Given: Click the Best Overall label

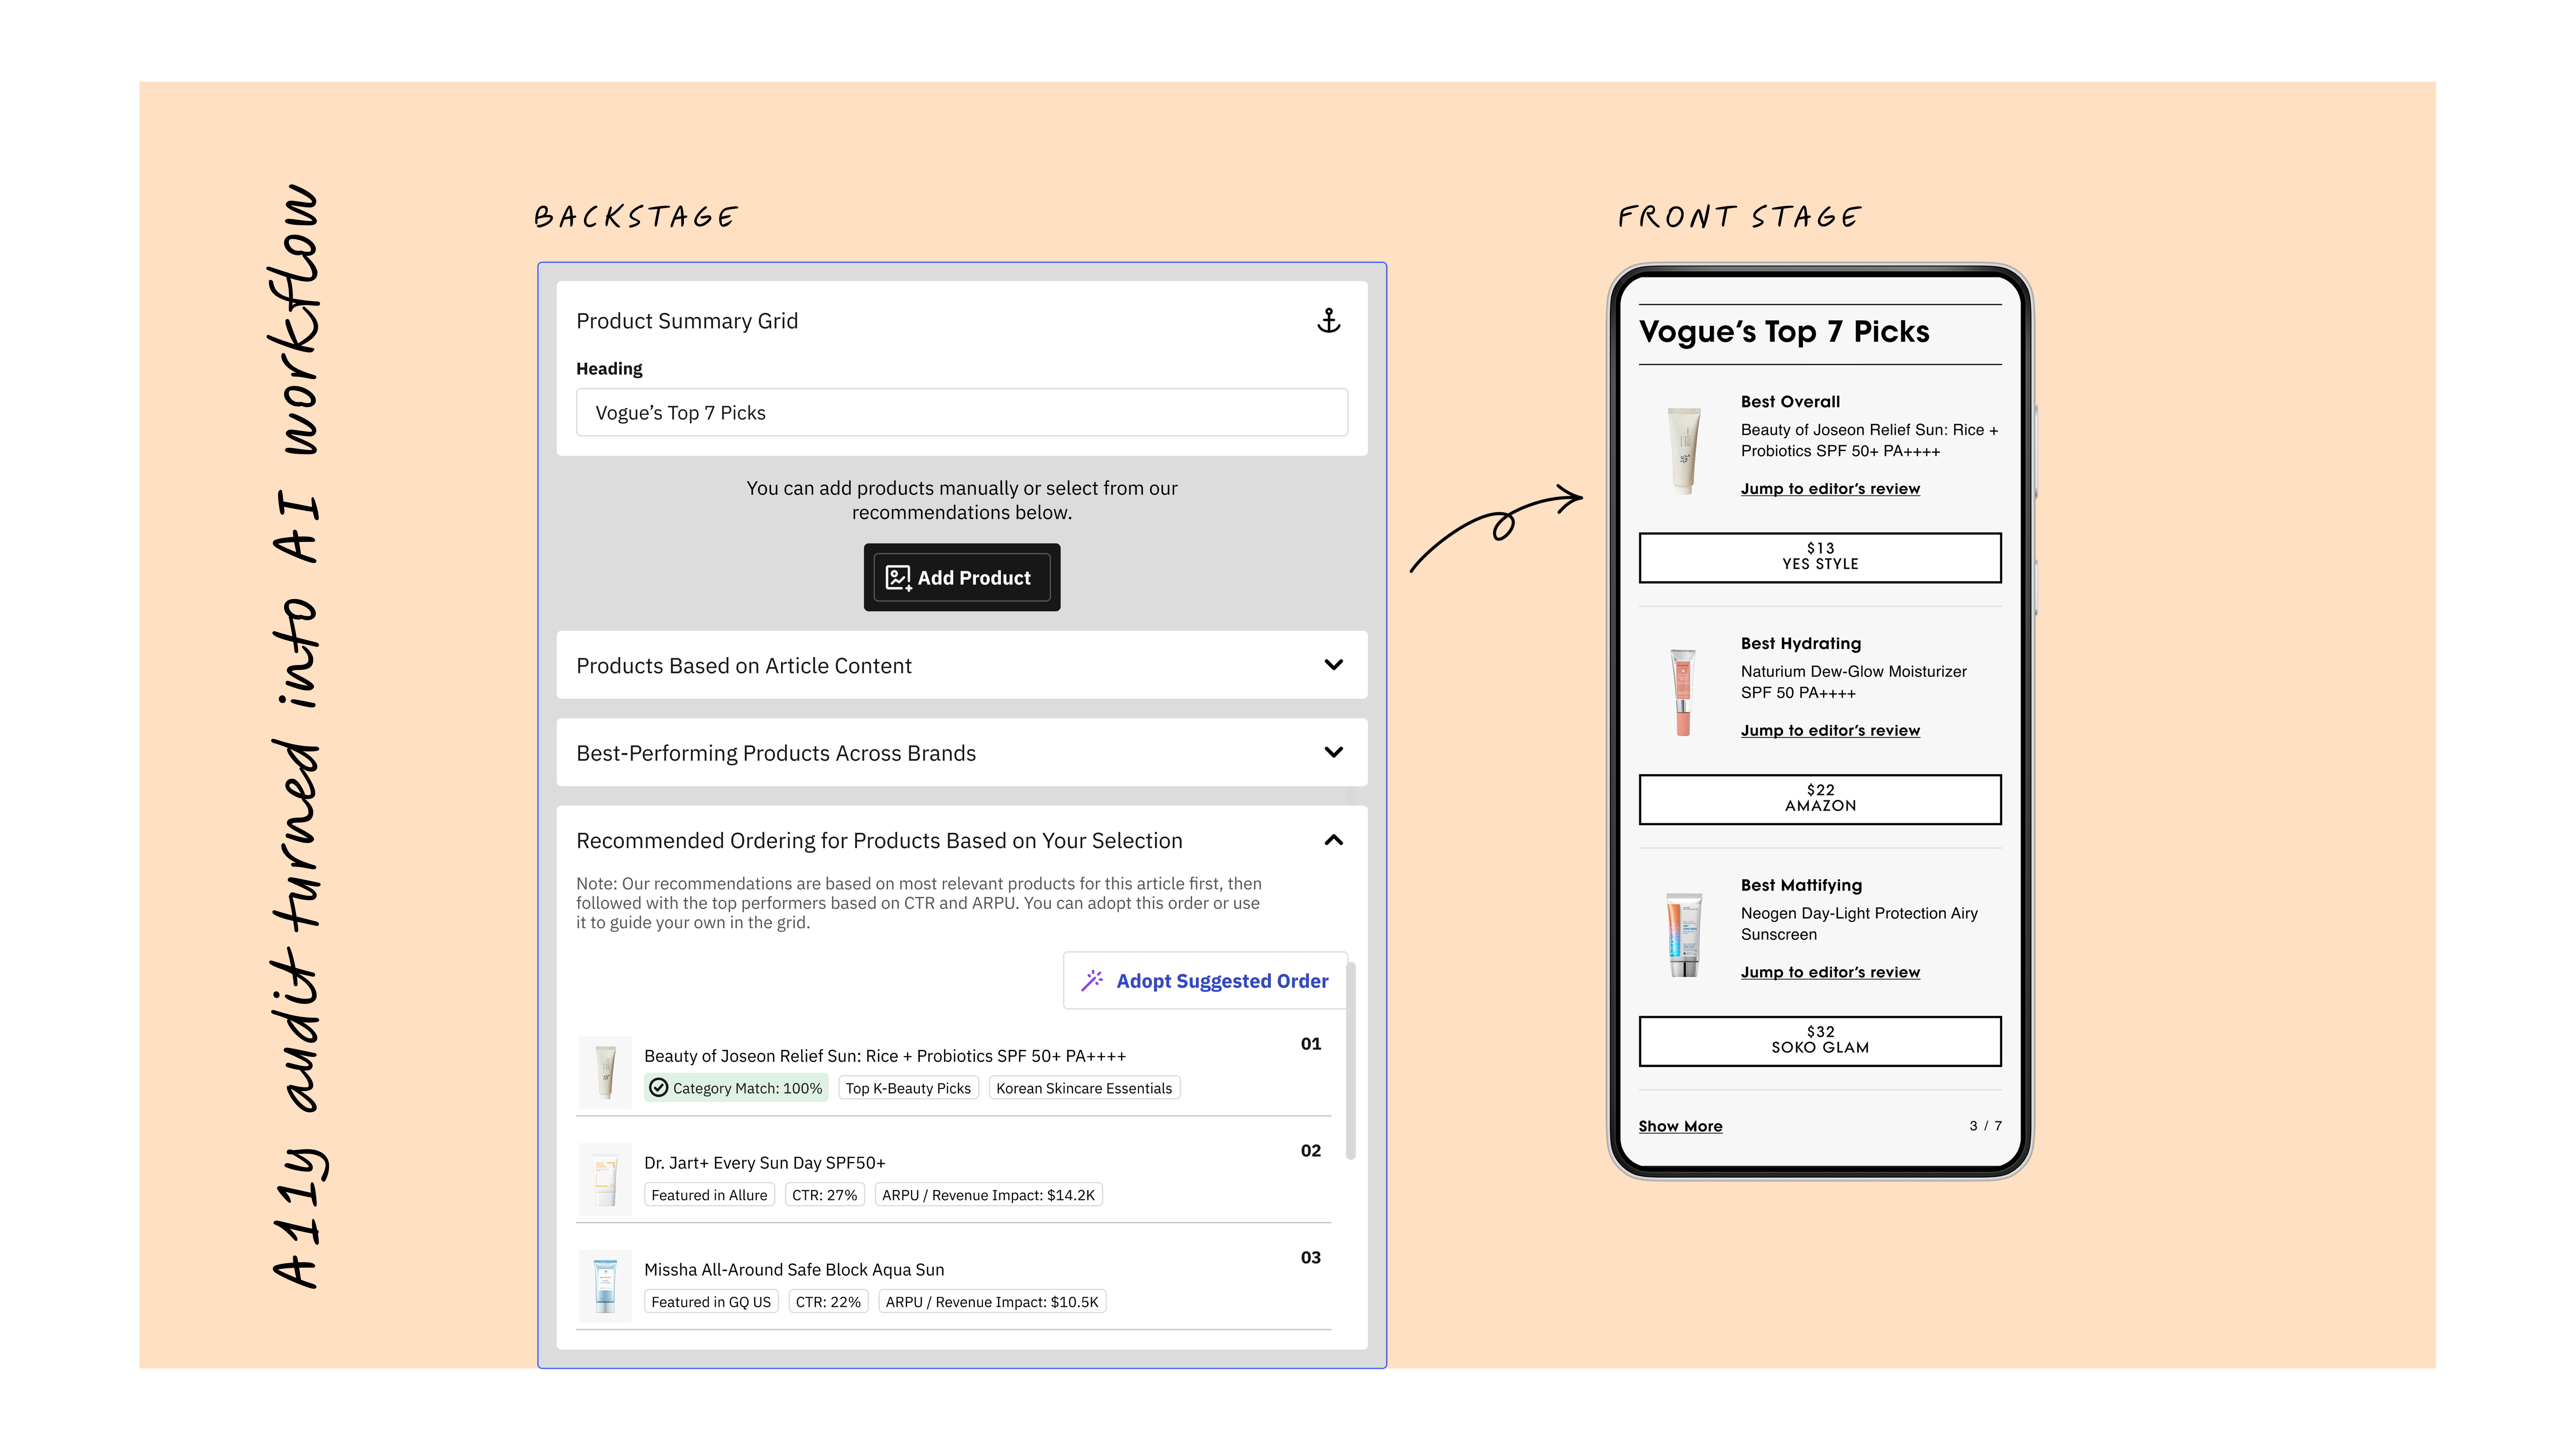Looking at the screenshot, I should (x=1790, y=402).
